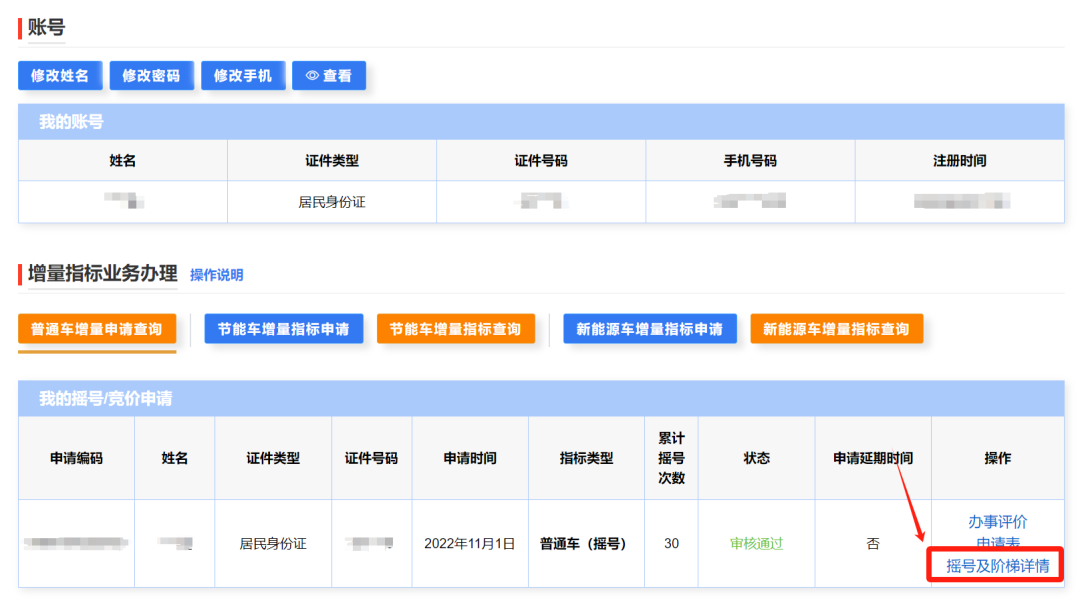This screenshot has width=1080, height=601.
Task: Select the 节能车增量指标查询 tab
Action: click(456, 329)
